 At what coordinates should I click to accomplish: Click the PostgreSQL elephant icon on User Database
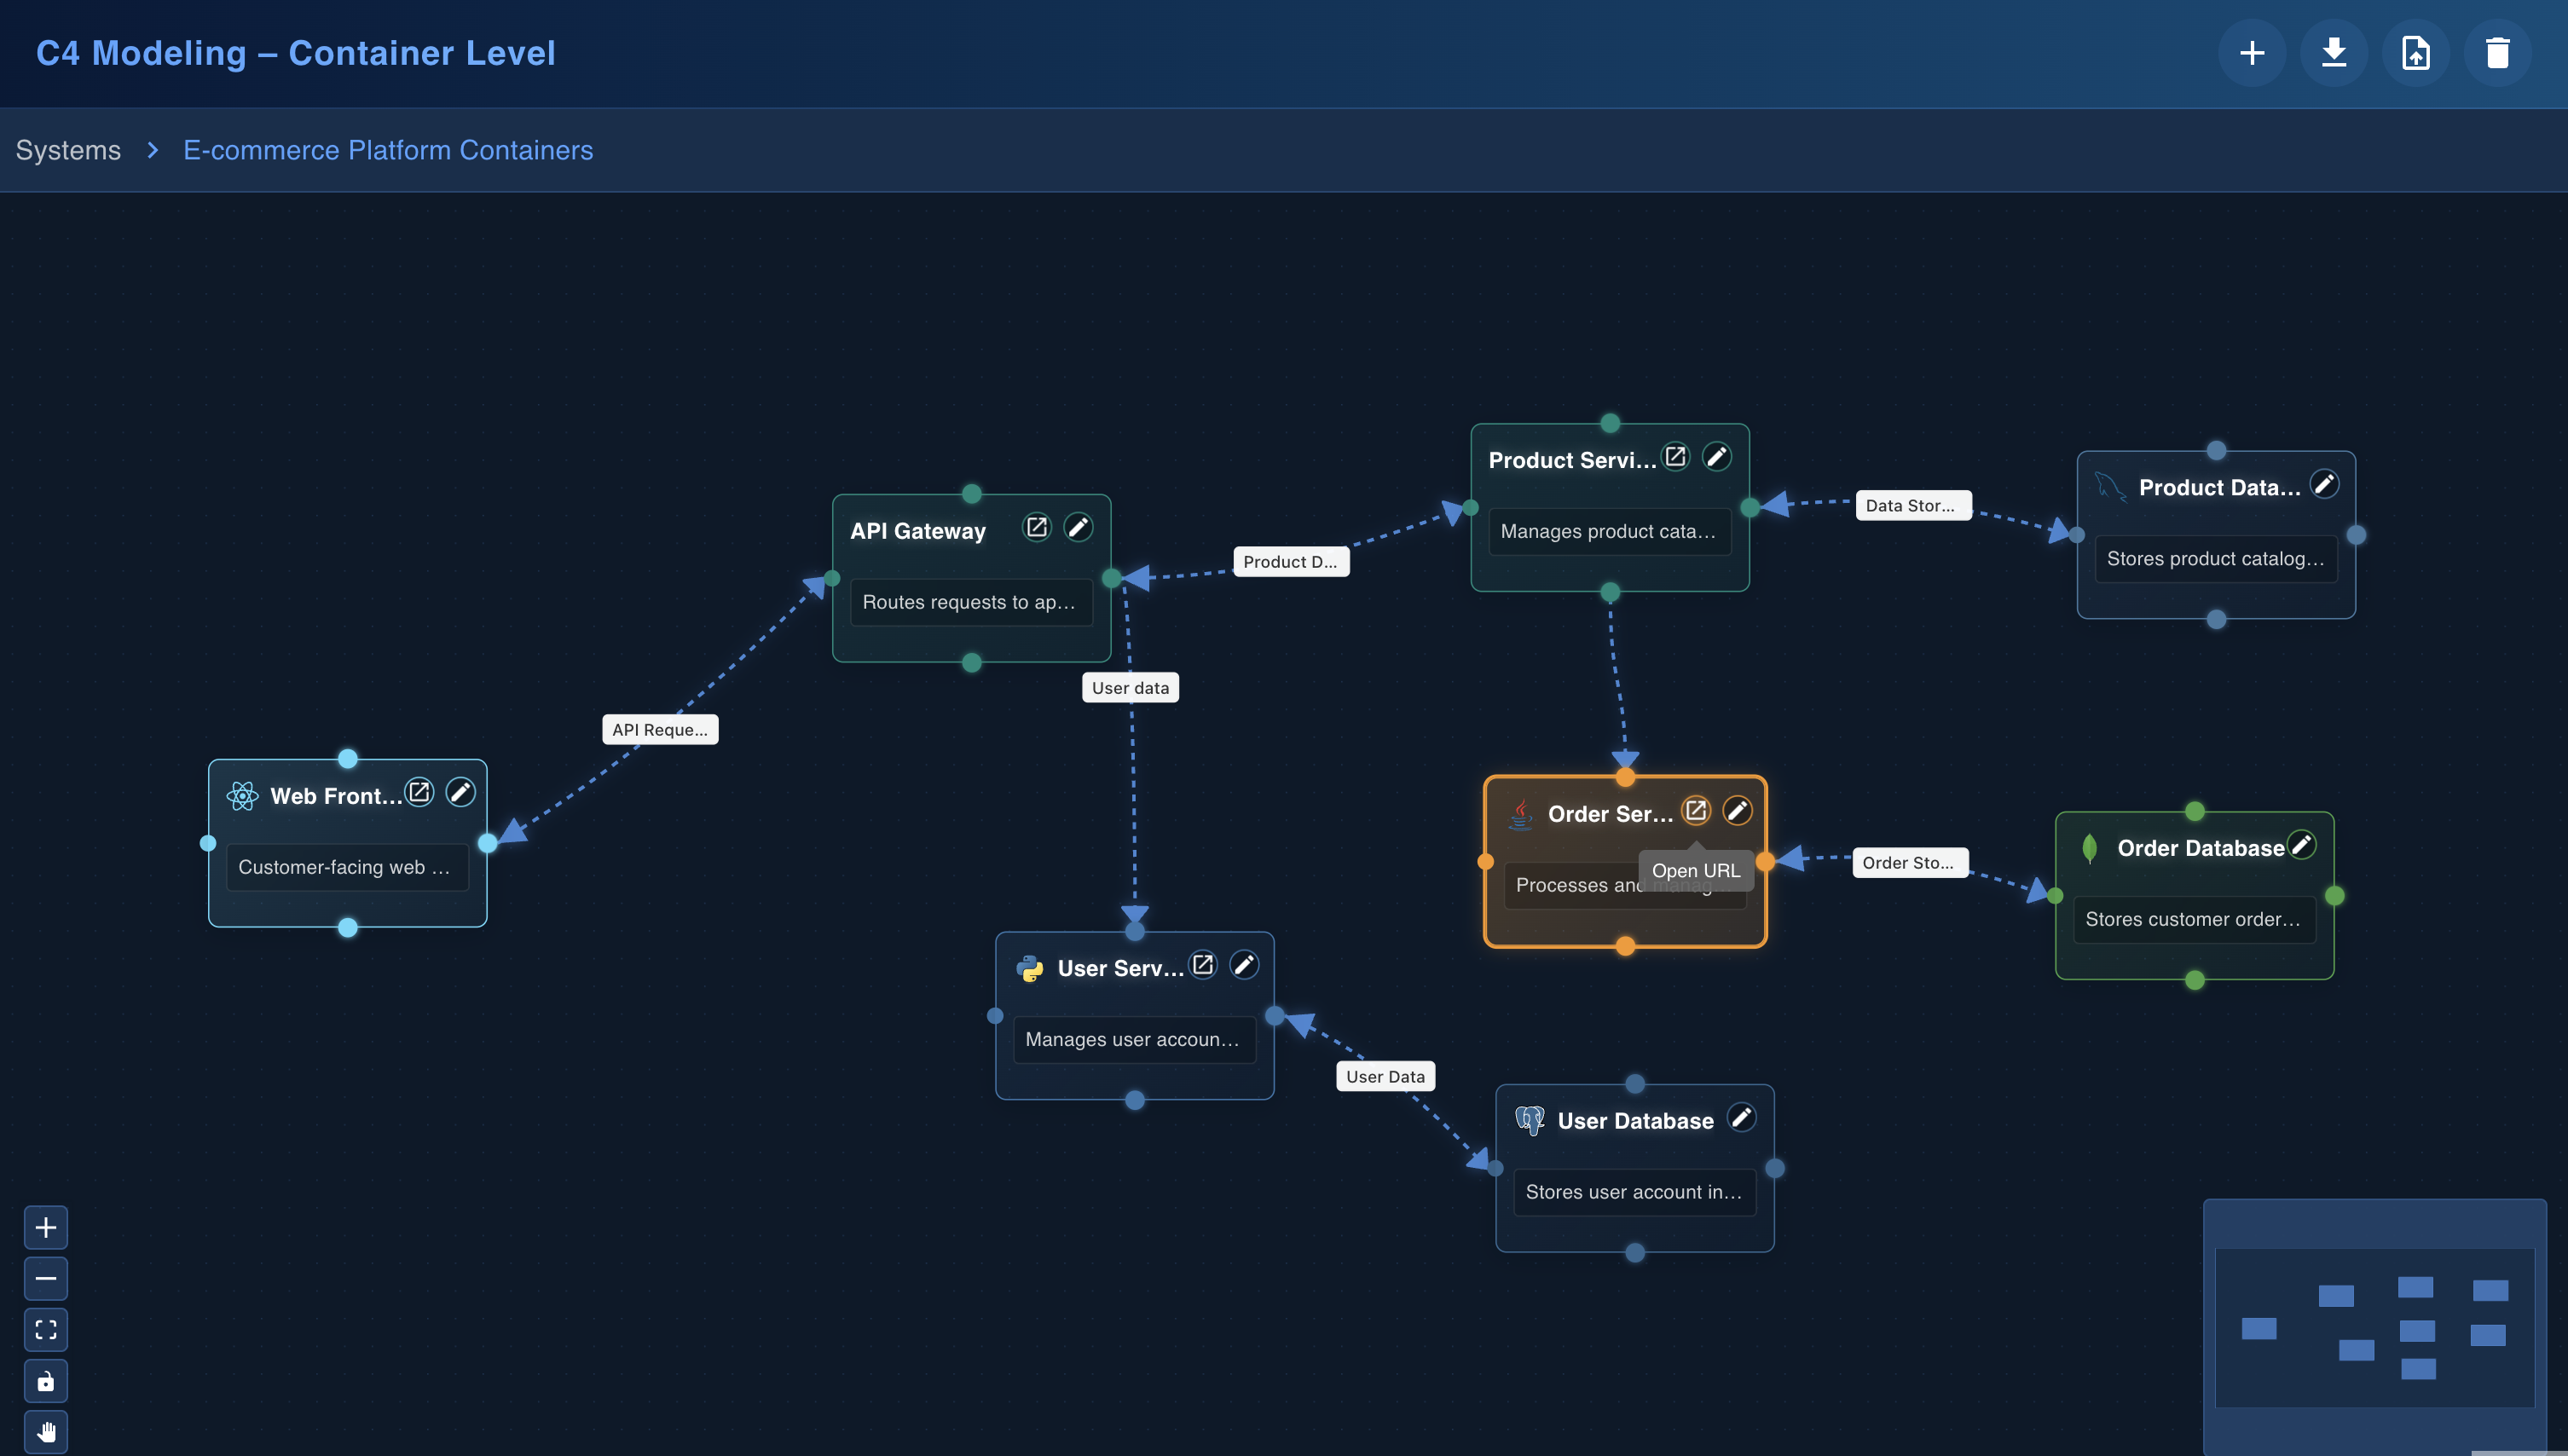[1530, 1120]
